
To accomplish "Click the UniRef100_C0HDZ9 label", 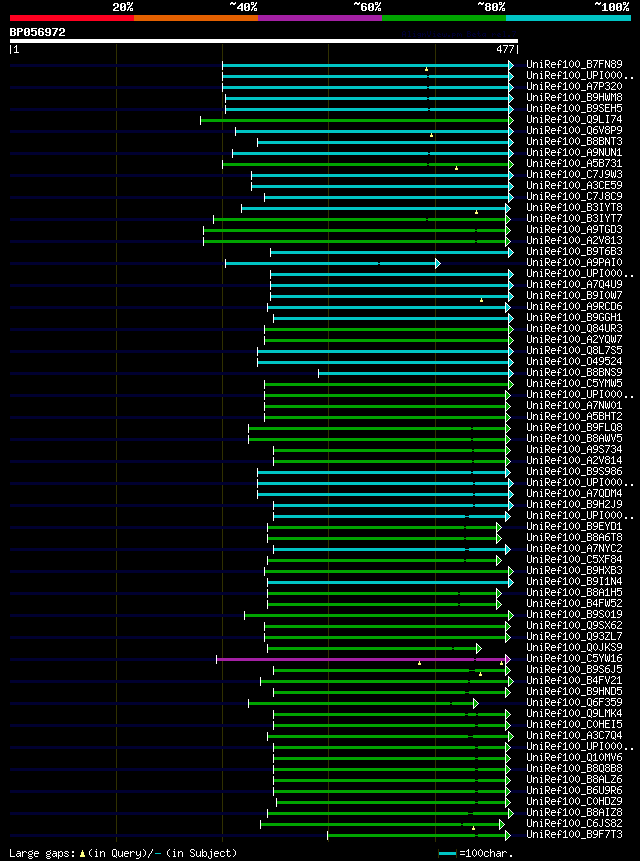I will (574, 801).
